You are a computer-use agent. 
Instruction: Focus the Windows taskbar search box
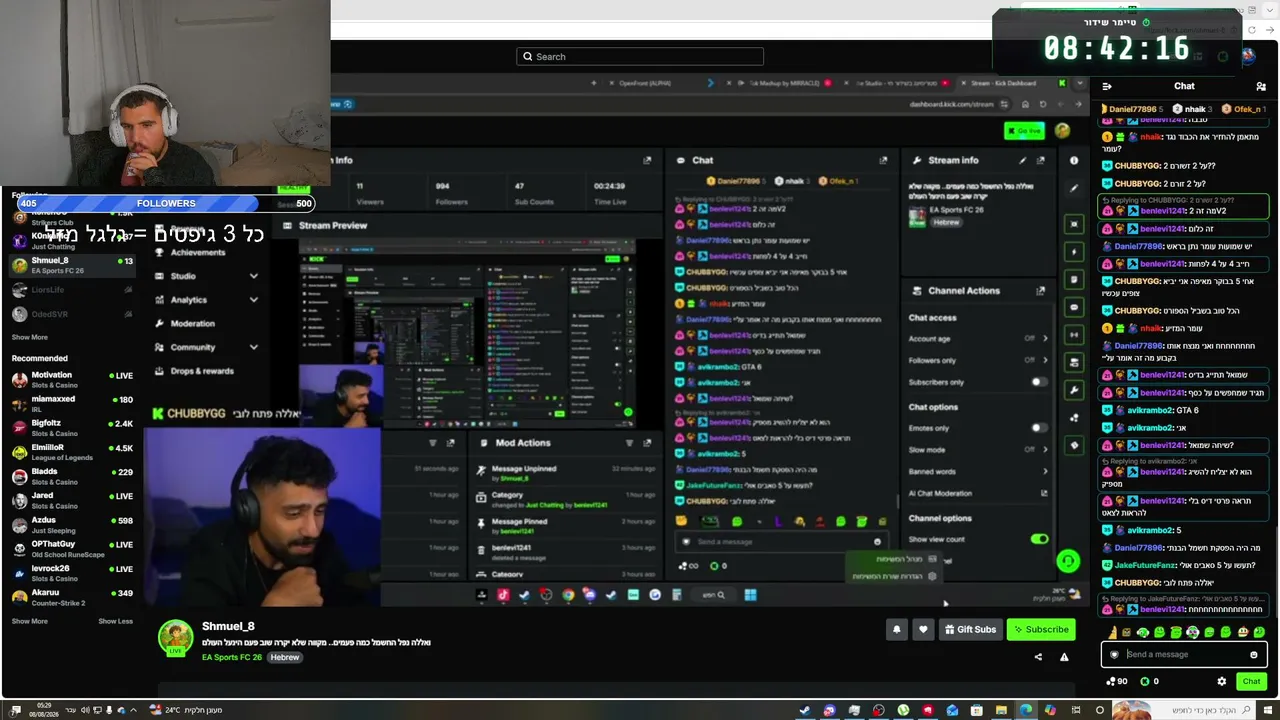(1184, 710)
